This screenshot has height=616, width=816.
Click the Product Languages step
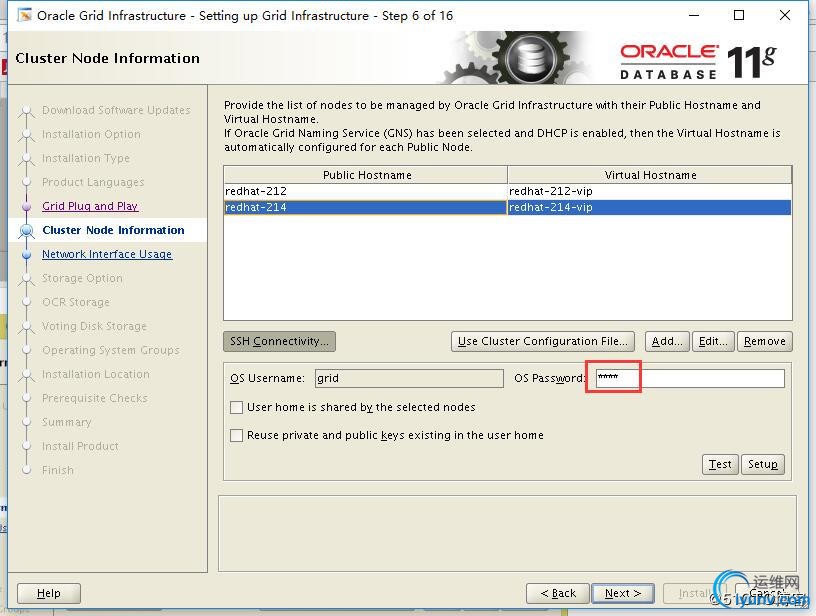(x=93, y=182)
